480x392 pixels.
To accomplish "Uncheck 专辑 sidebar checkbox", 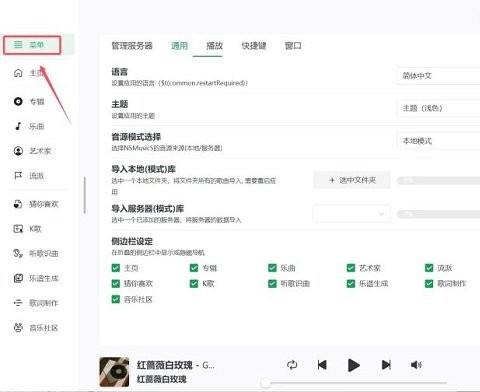I will pos(194,268).
